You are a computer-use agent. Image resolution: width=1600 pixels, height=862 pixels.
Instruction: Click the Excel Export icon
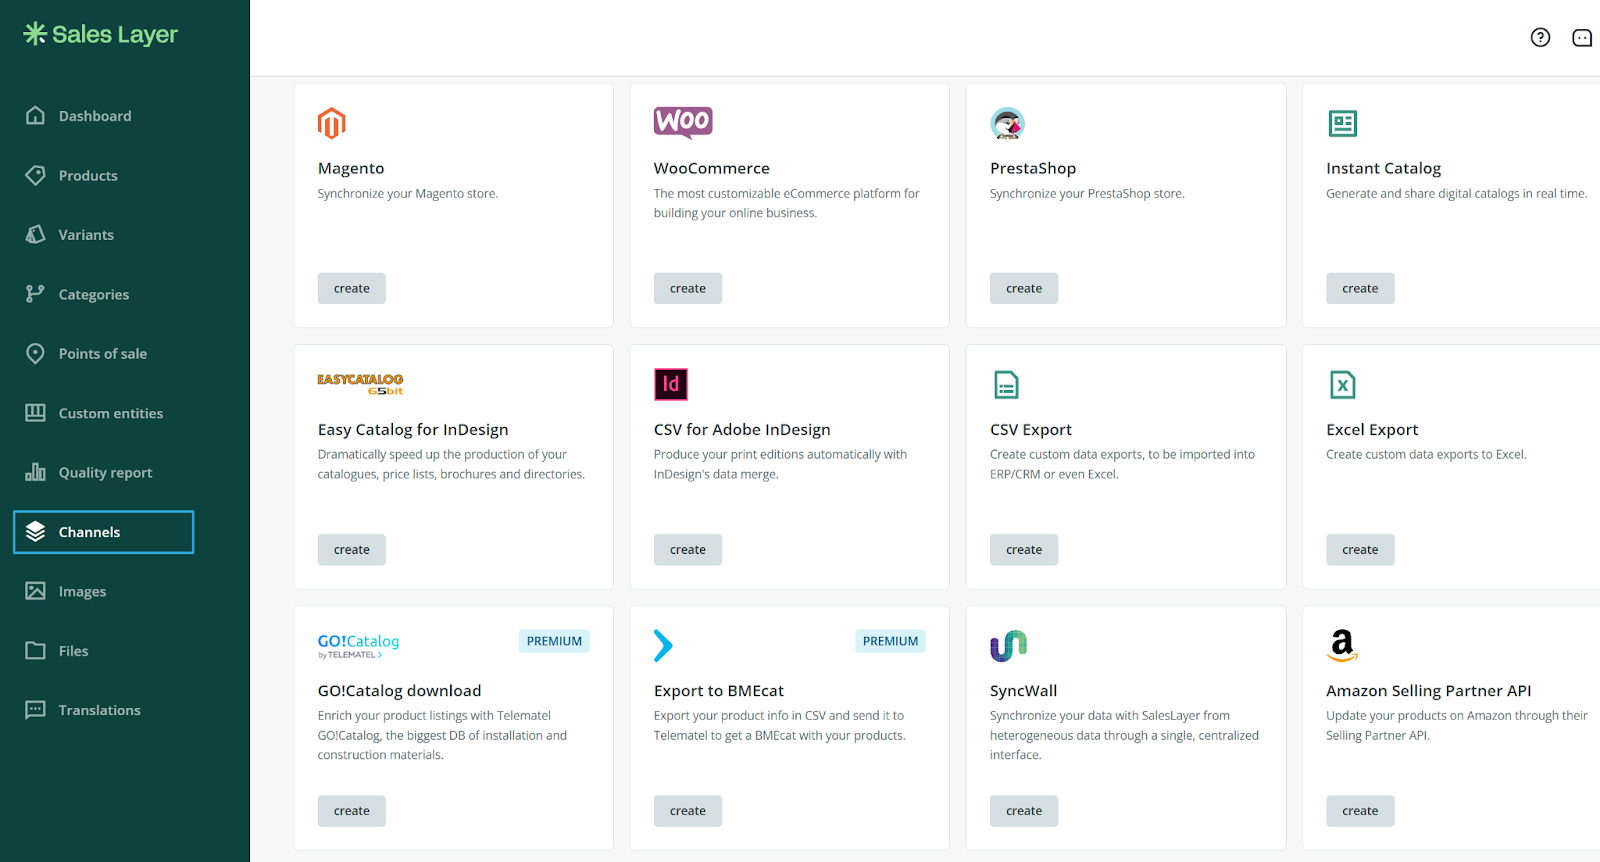1342,385
